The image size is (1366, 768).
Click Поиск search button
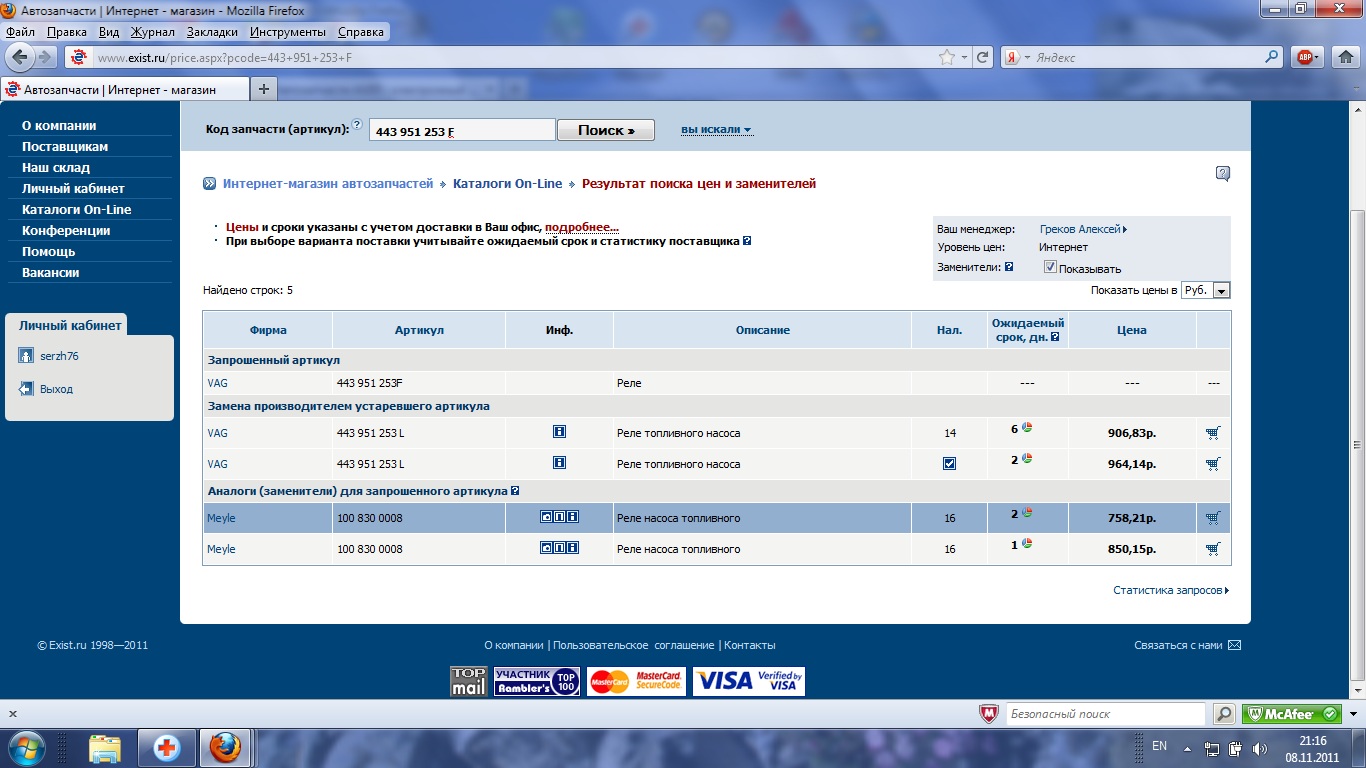coord(606,130)
